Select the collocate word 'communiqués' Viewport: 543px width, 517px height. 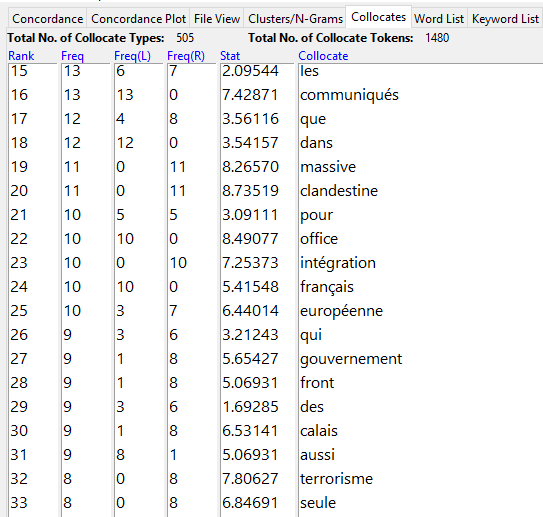[x=349, y=95]
